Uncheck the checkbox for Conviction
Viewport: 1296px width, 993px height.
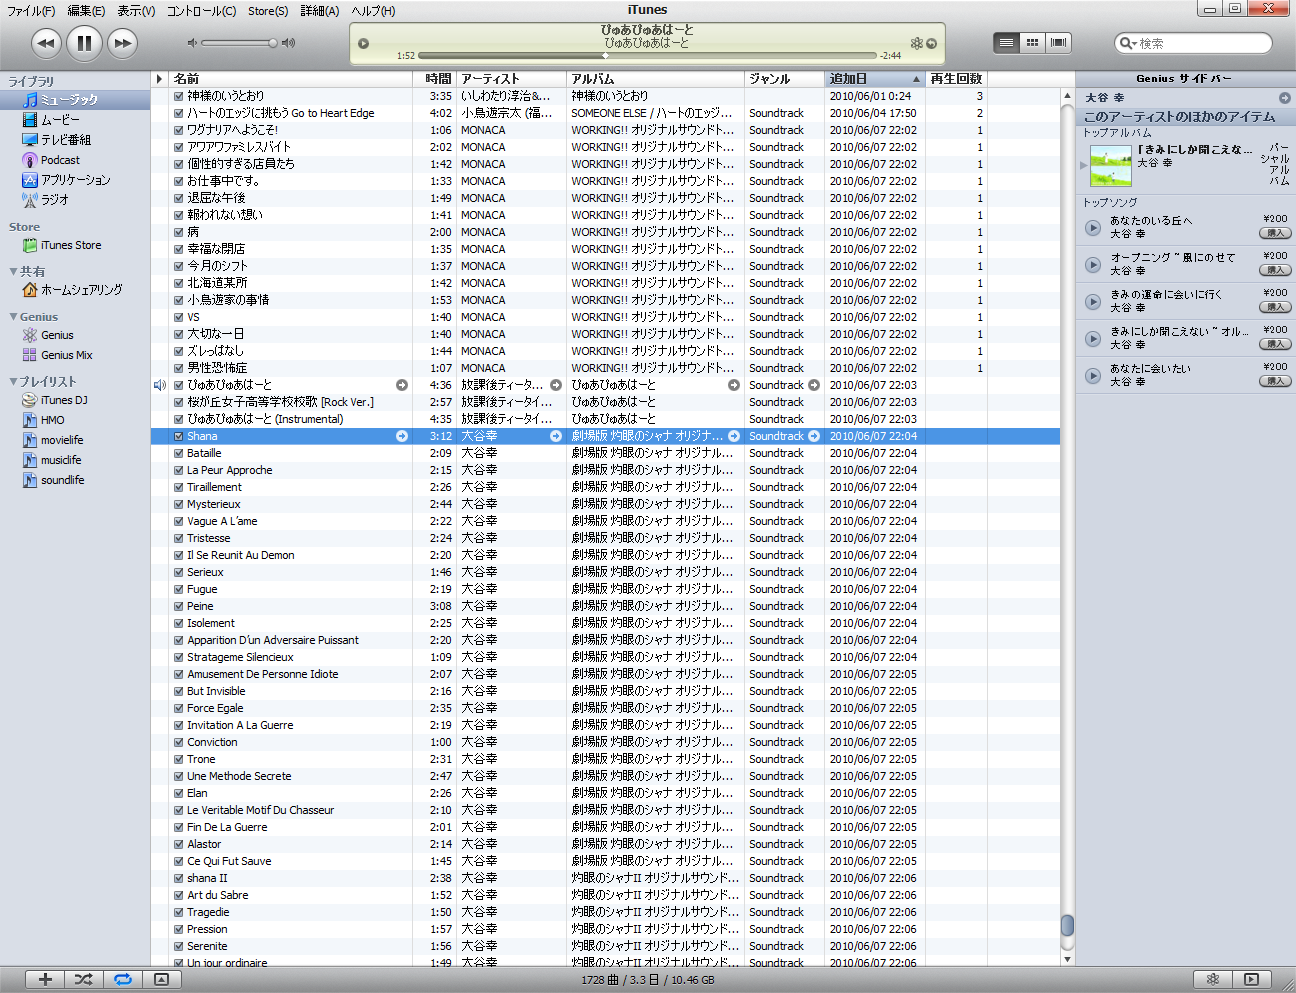178,742
